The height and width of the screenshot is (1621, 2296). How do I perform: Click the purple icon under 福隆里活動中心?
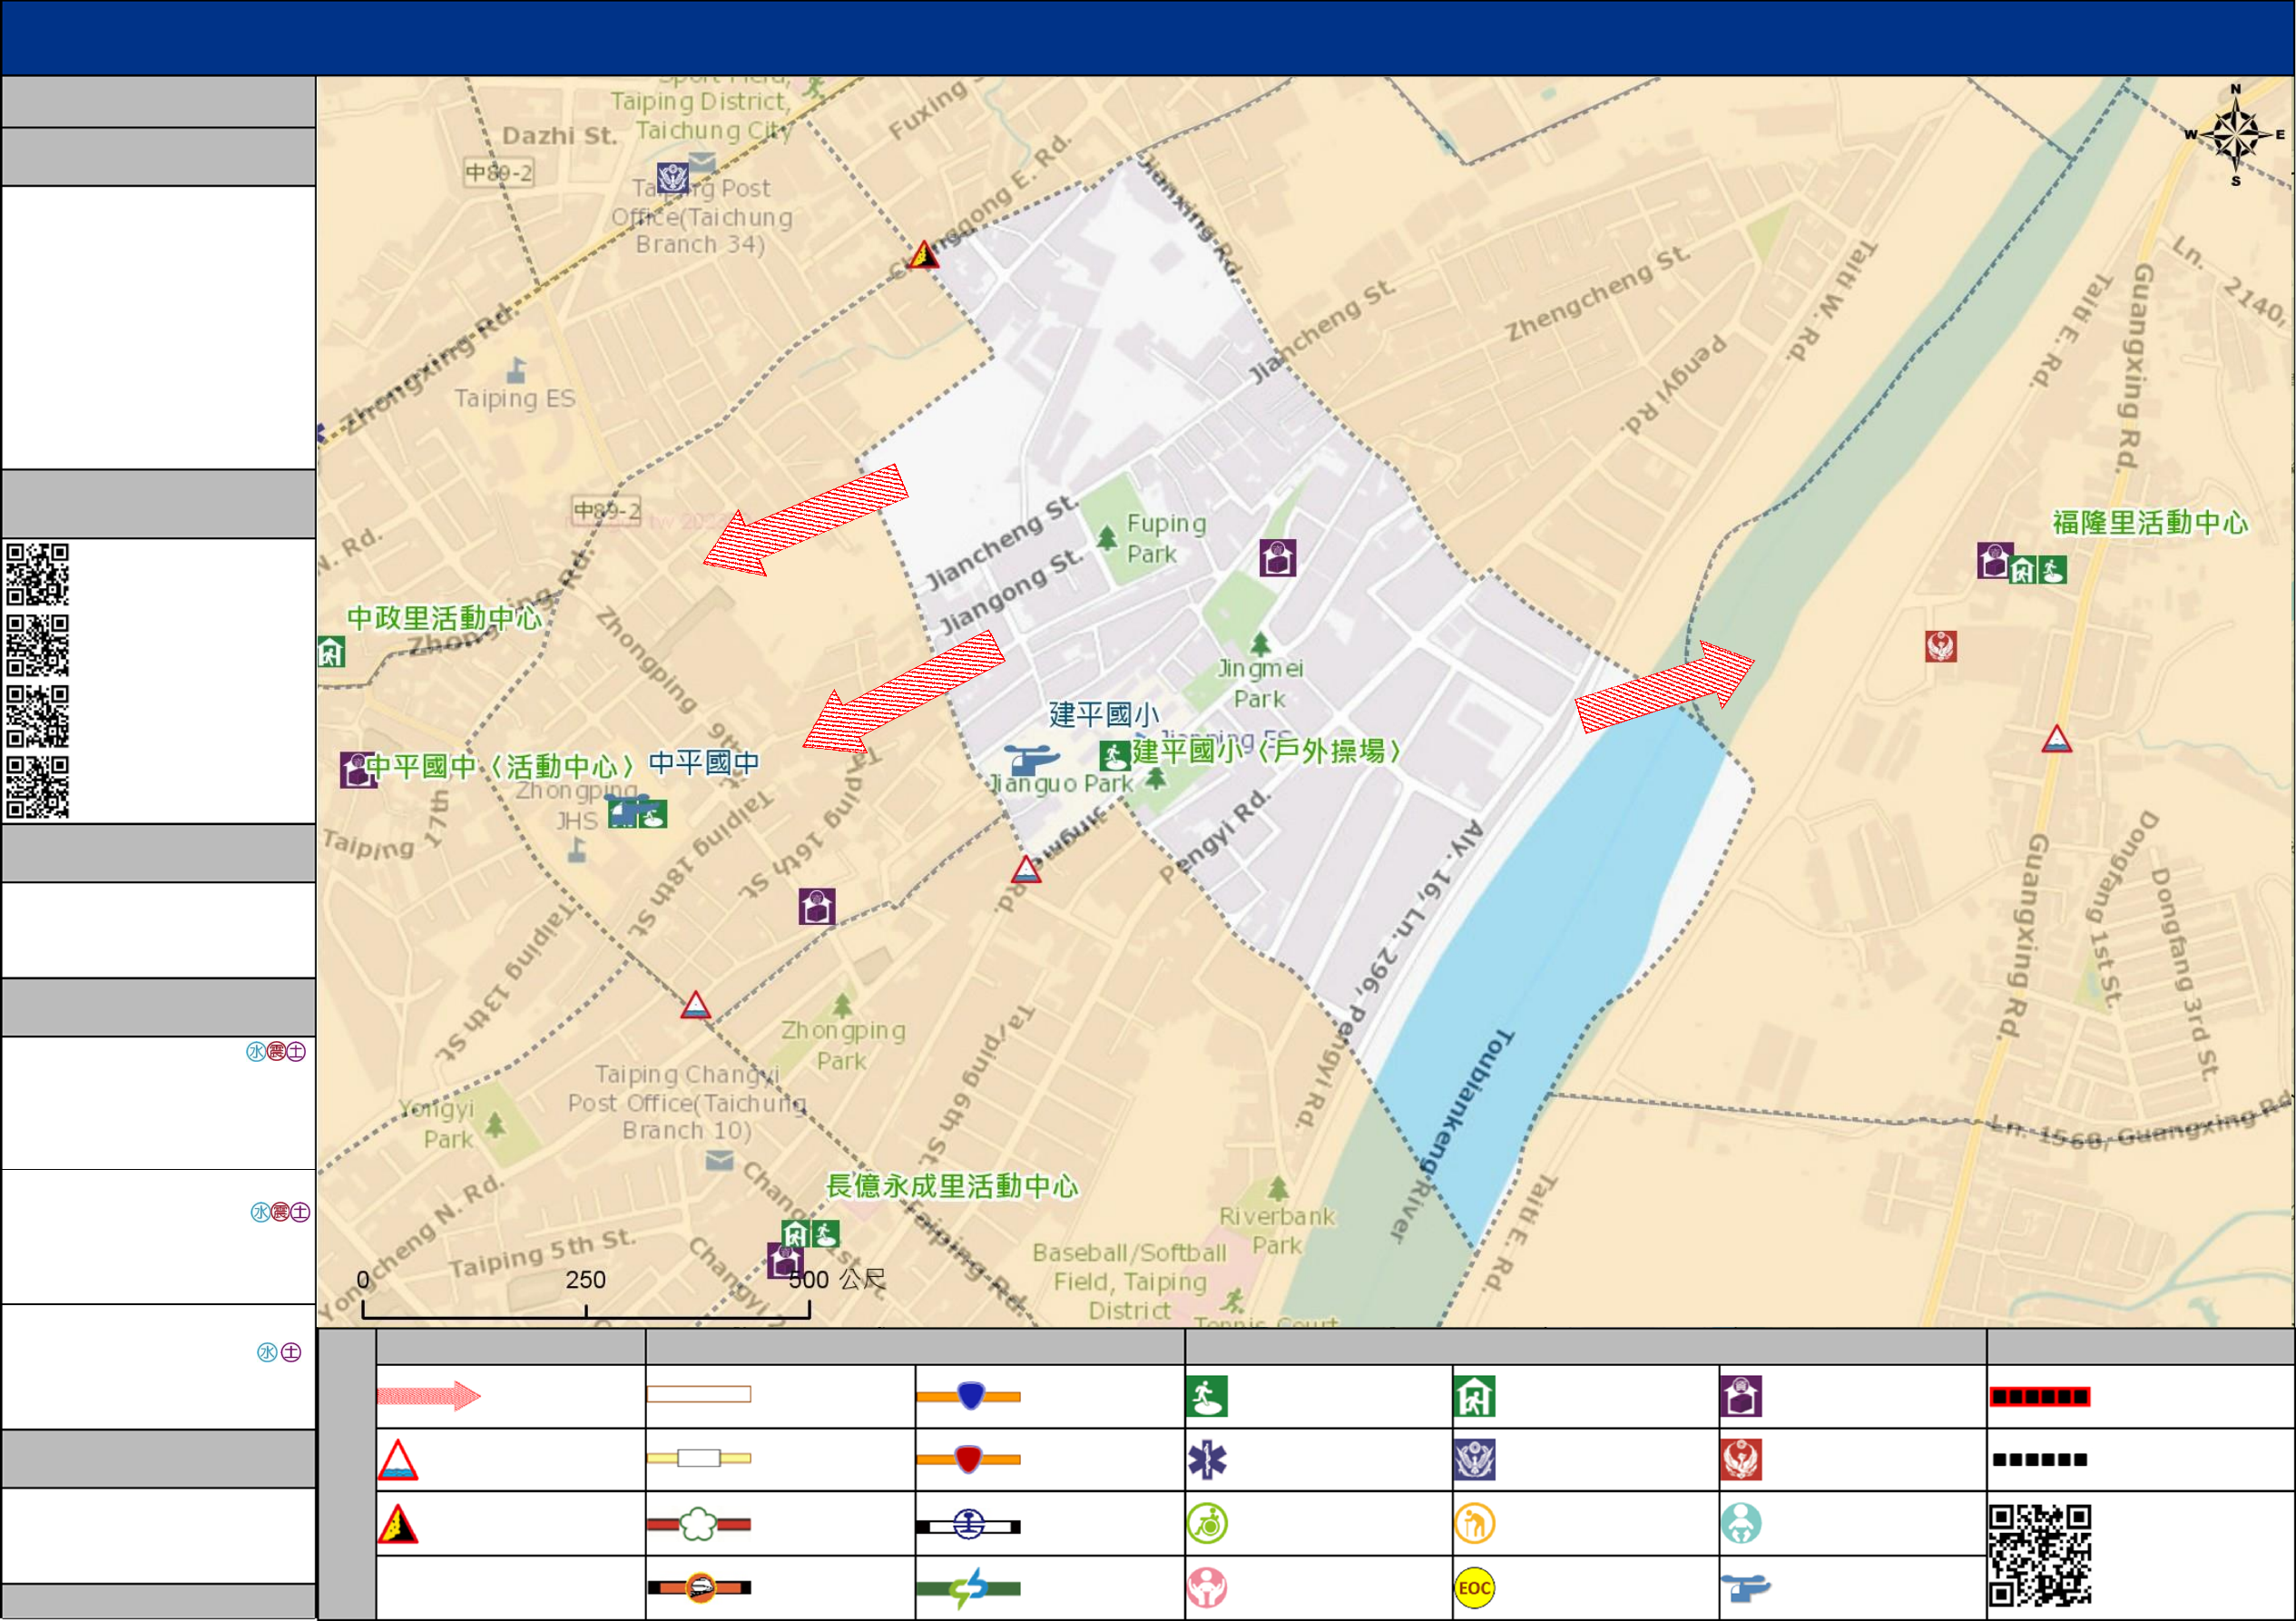[1994, 560]
